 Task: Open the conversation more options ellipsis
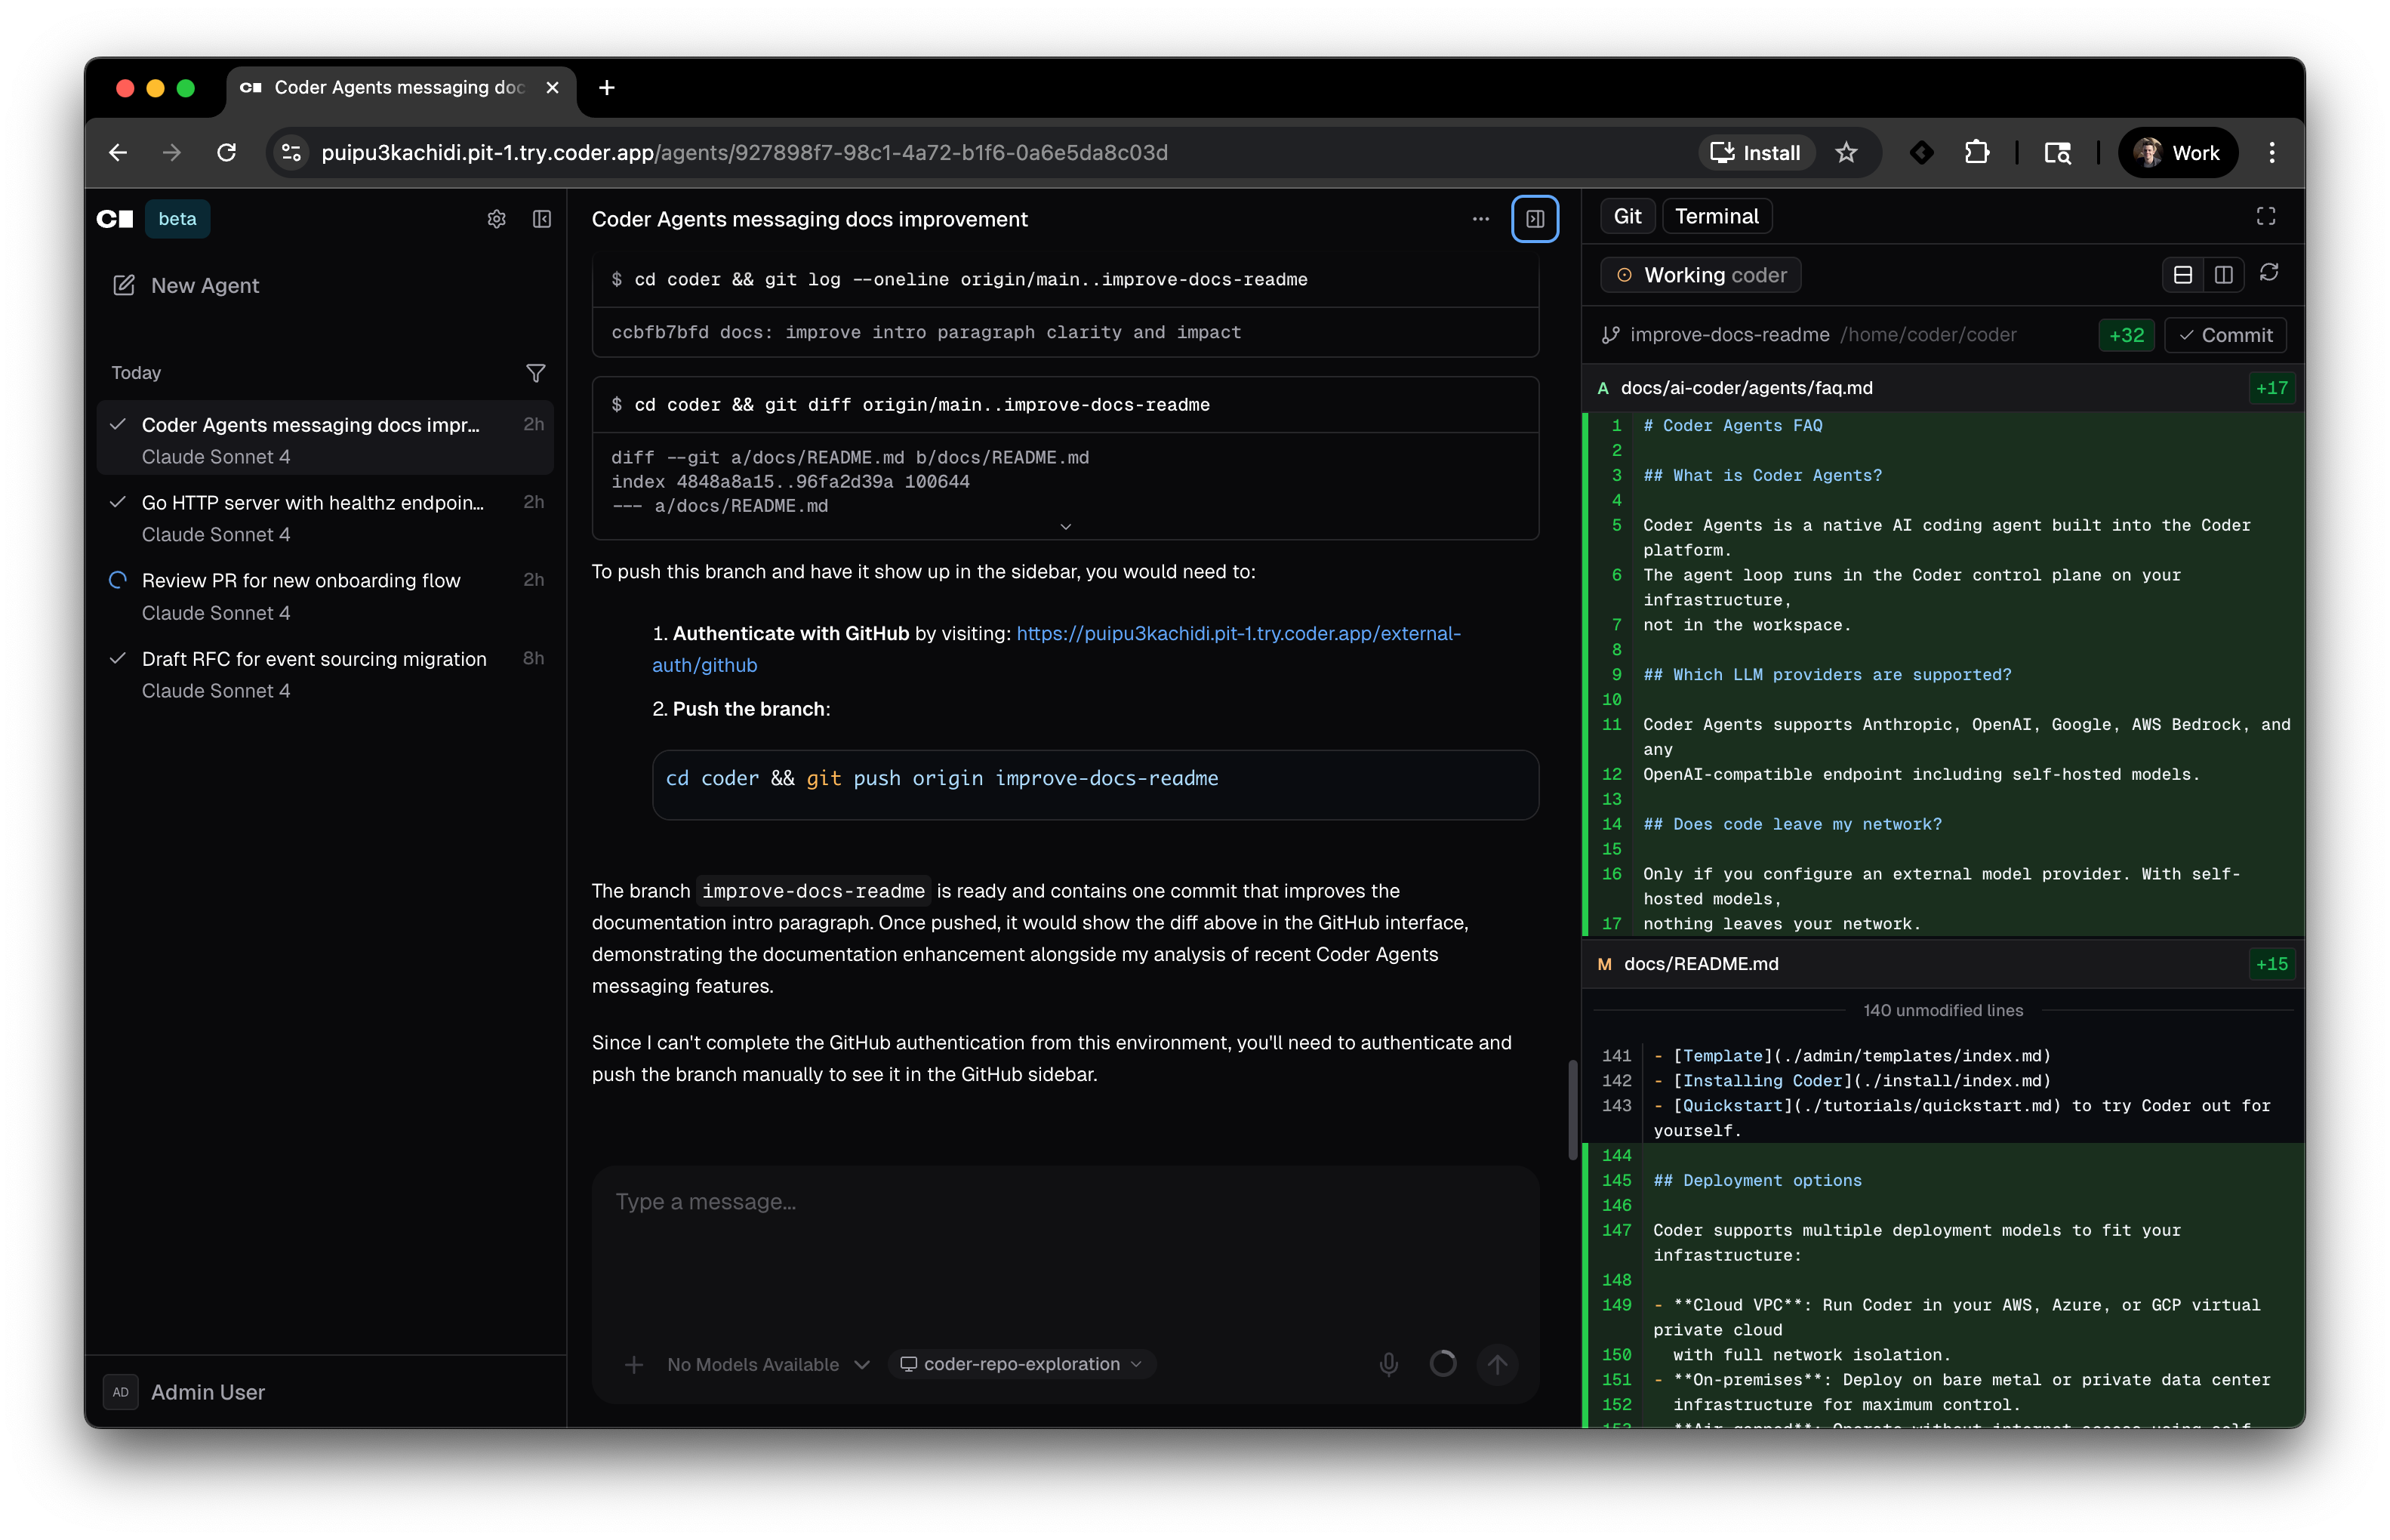point(1480,219)
